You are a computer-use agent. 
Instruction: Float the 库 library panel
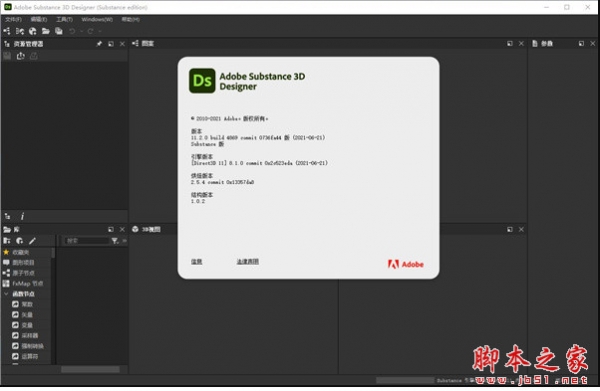pyautogui.click(x=111, y=230)
